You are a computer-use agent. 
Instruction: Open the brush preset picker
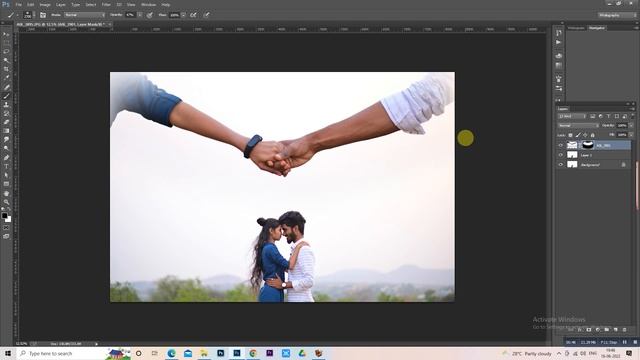coord(29,15)
